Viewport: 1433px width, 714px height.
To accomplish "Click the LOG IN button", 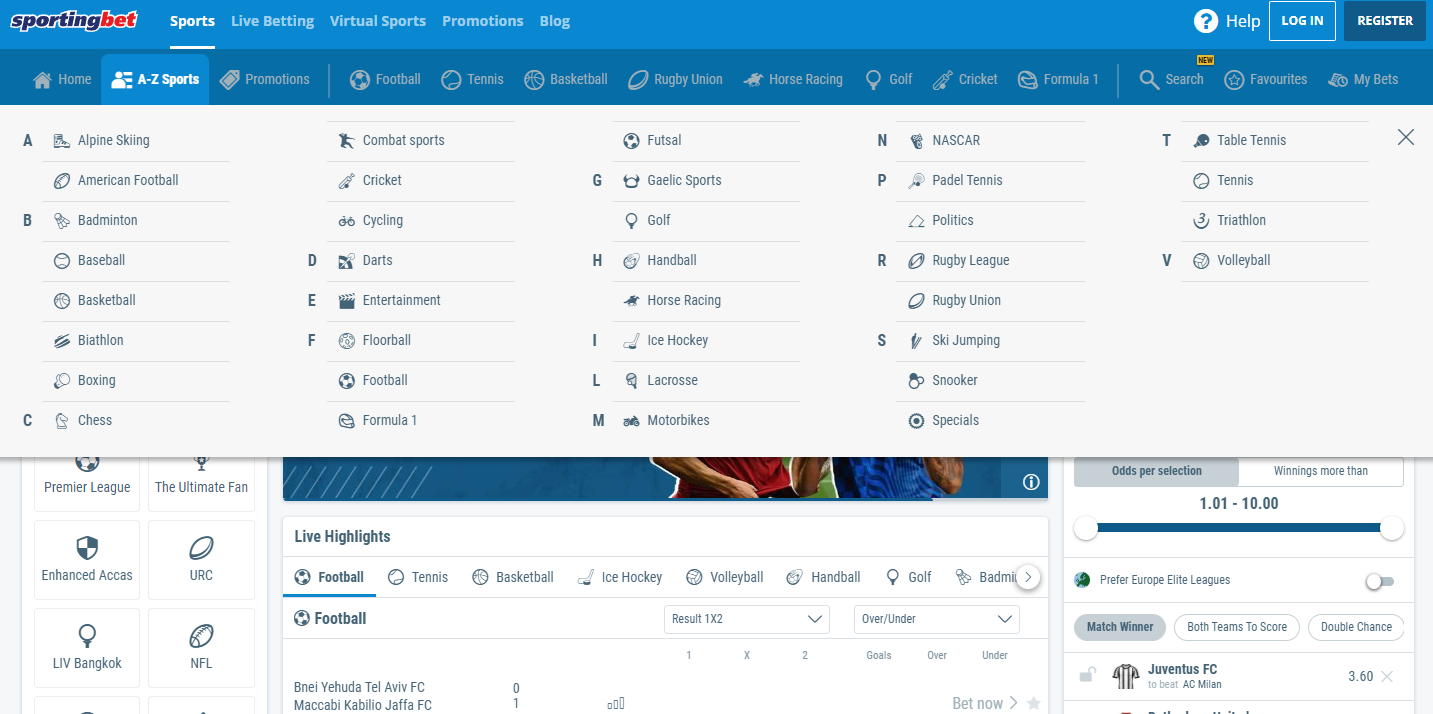I will [1302, 20].
